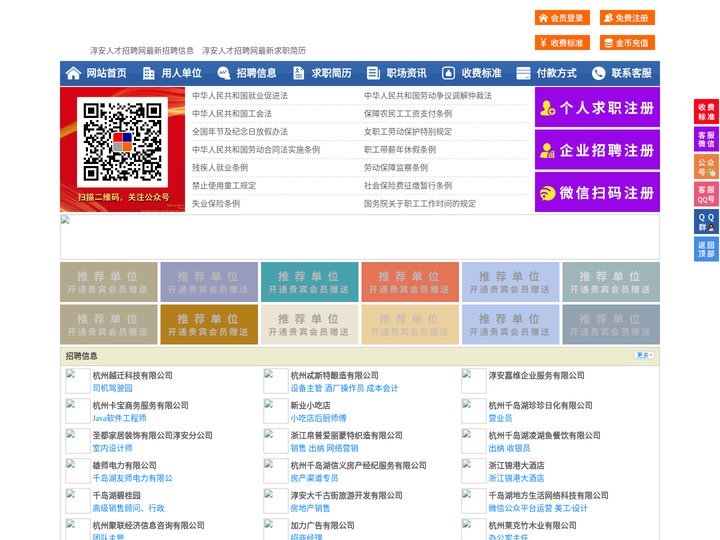Open job Java软件工程师
720x540 pixels.
click(119, 418)
